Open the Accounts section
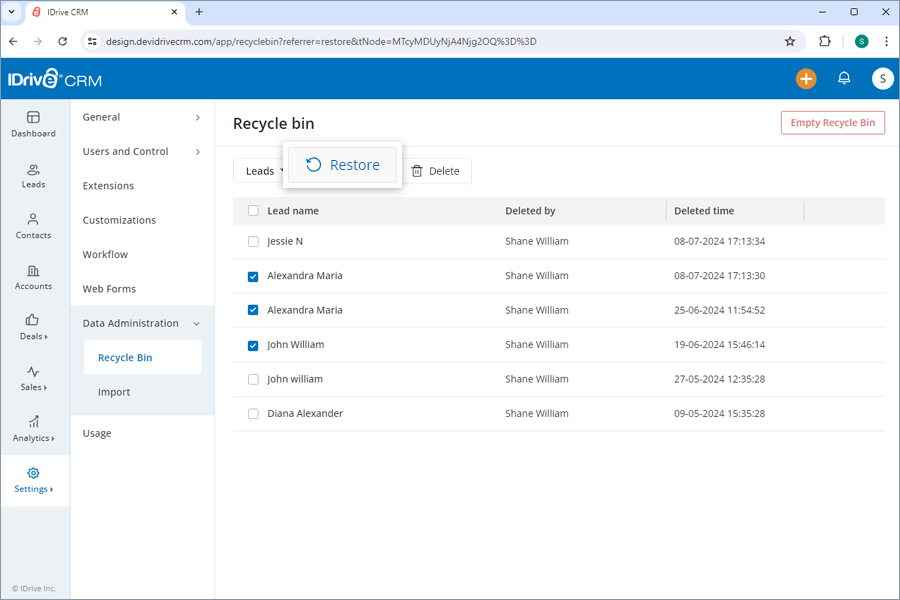This screenshot has width=900, height=600. (x=33, y=278)
